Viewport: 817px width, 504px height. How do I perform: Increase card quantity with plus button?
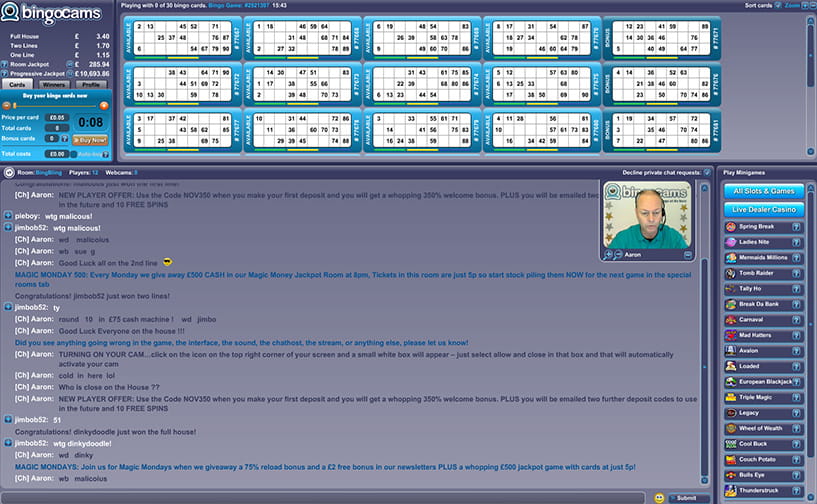point(104,106)
